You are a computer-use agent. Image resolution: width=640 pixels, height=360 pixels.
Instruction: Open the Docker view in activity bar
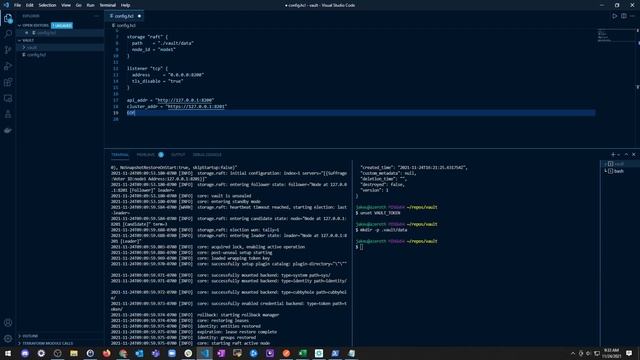pos(8,131)
